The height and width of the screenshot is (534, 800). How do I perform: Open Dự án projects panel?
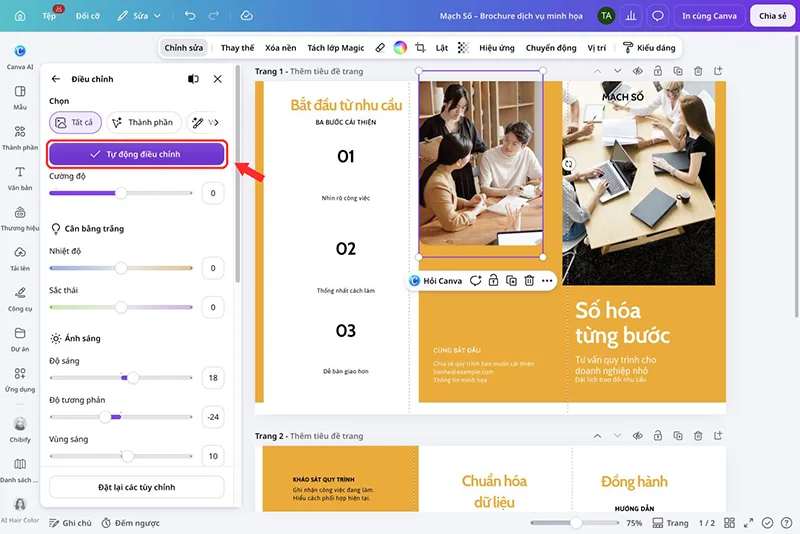point(20,339)
